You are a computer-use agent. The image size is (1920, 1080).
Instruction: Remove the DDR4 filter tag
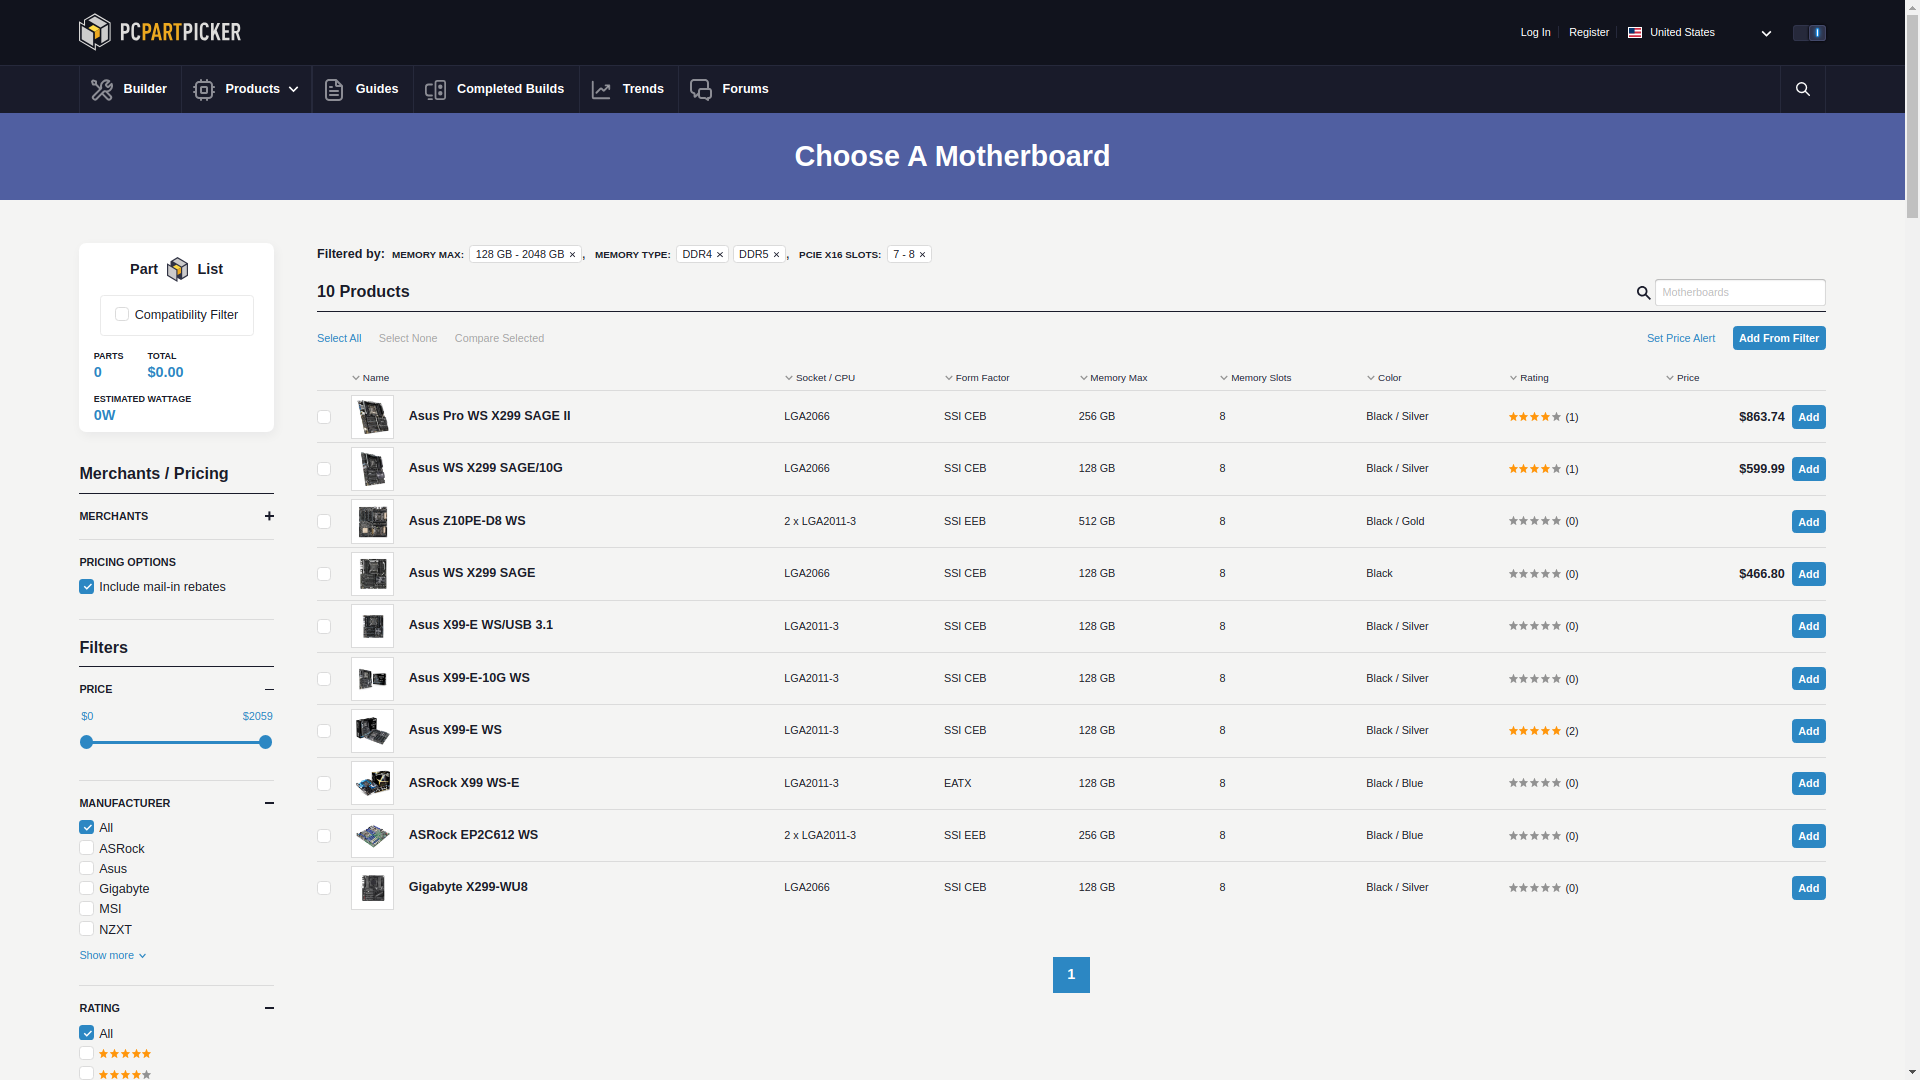point(720,255)
